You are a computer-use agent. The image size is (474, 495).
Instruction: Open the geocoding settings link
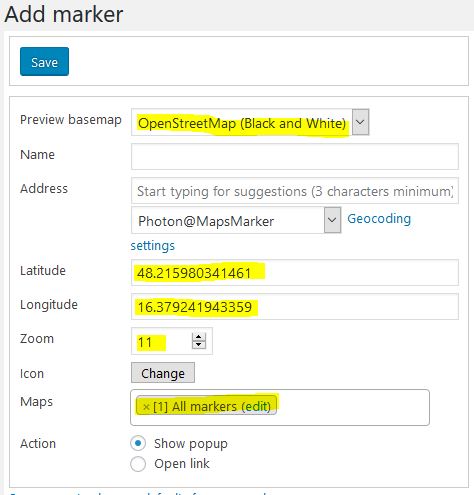pos(153,246)
